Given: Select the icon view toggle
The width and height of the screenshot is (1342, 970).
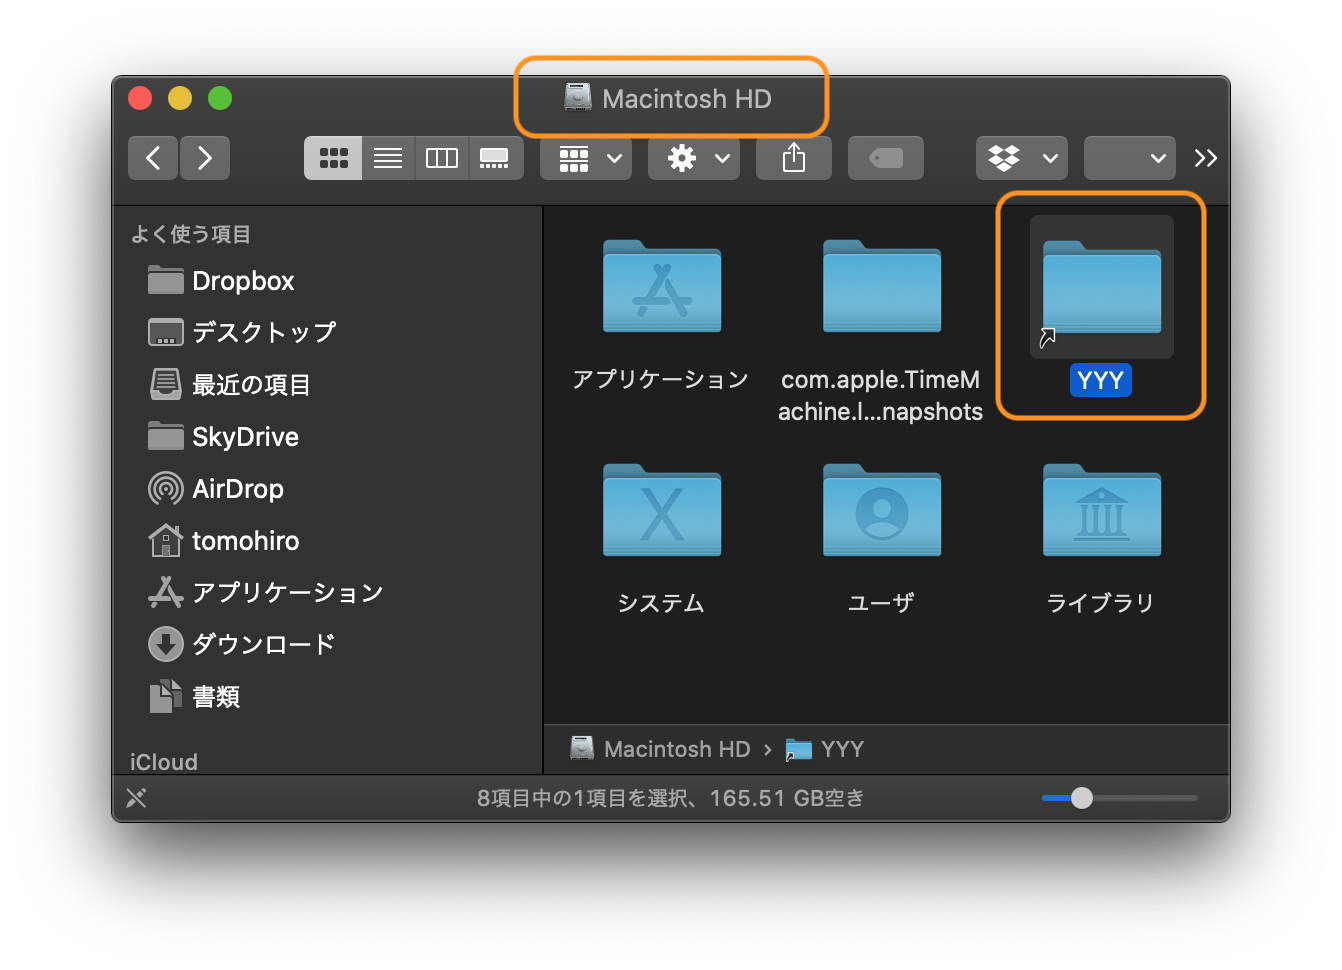Looking at the screenshot, I should click(333, 157).
